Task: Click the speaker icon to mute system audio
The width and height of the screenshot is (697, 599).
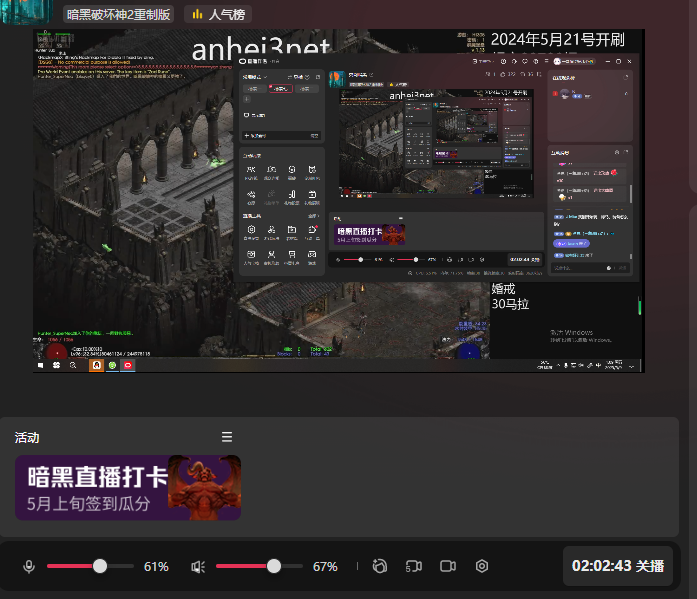Action: coord(198,567)
